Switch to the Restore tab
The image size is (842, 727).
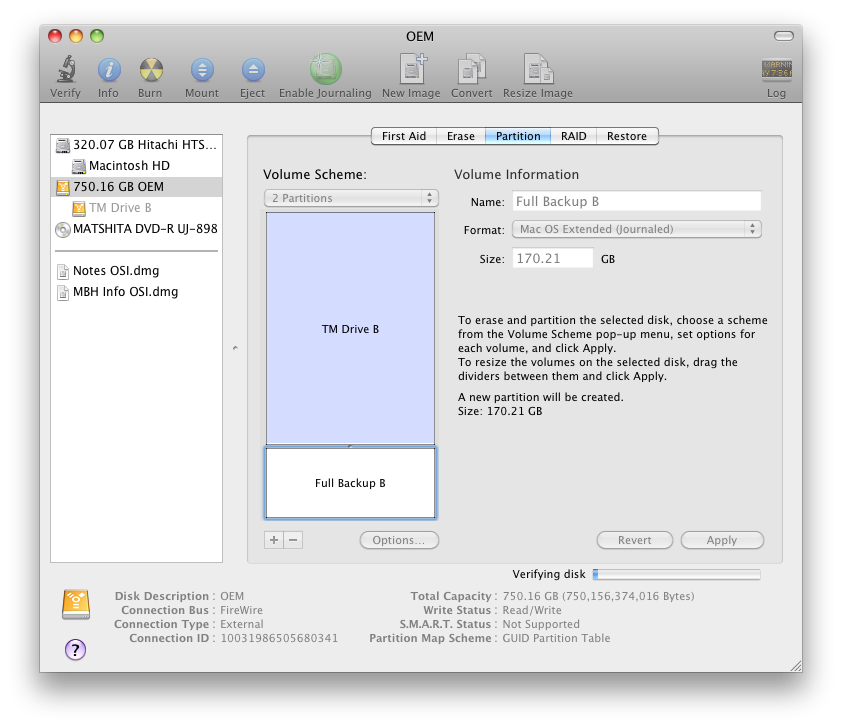[627, 136]
